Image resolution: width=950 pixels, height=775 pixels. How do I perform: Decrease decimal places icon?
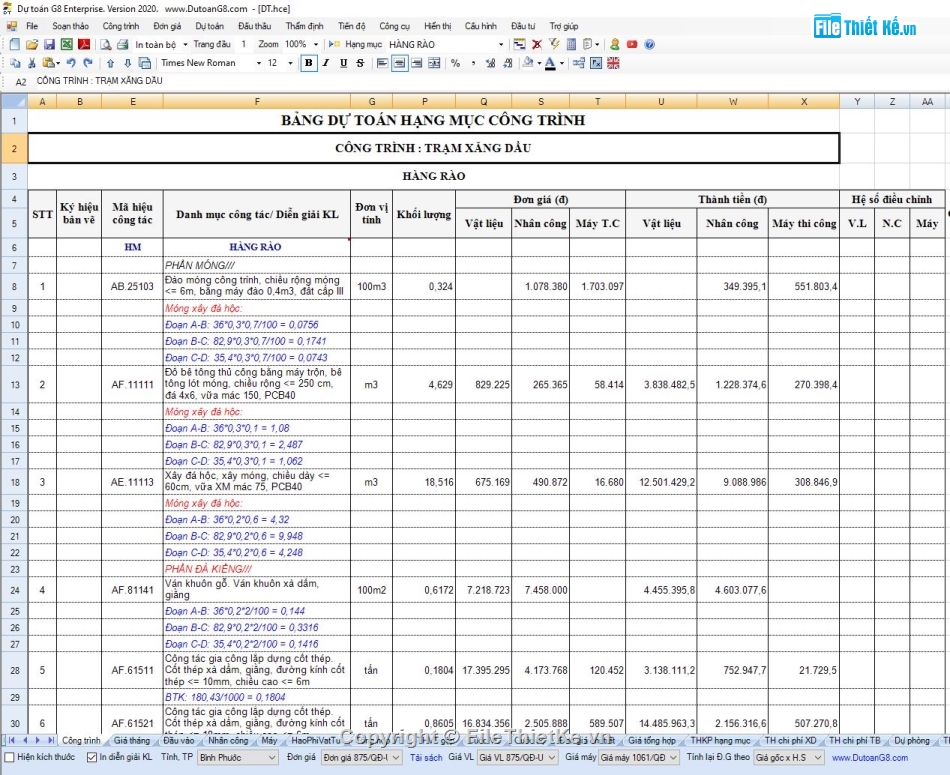508,63
